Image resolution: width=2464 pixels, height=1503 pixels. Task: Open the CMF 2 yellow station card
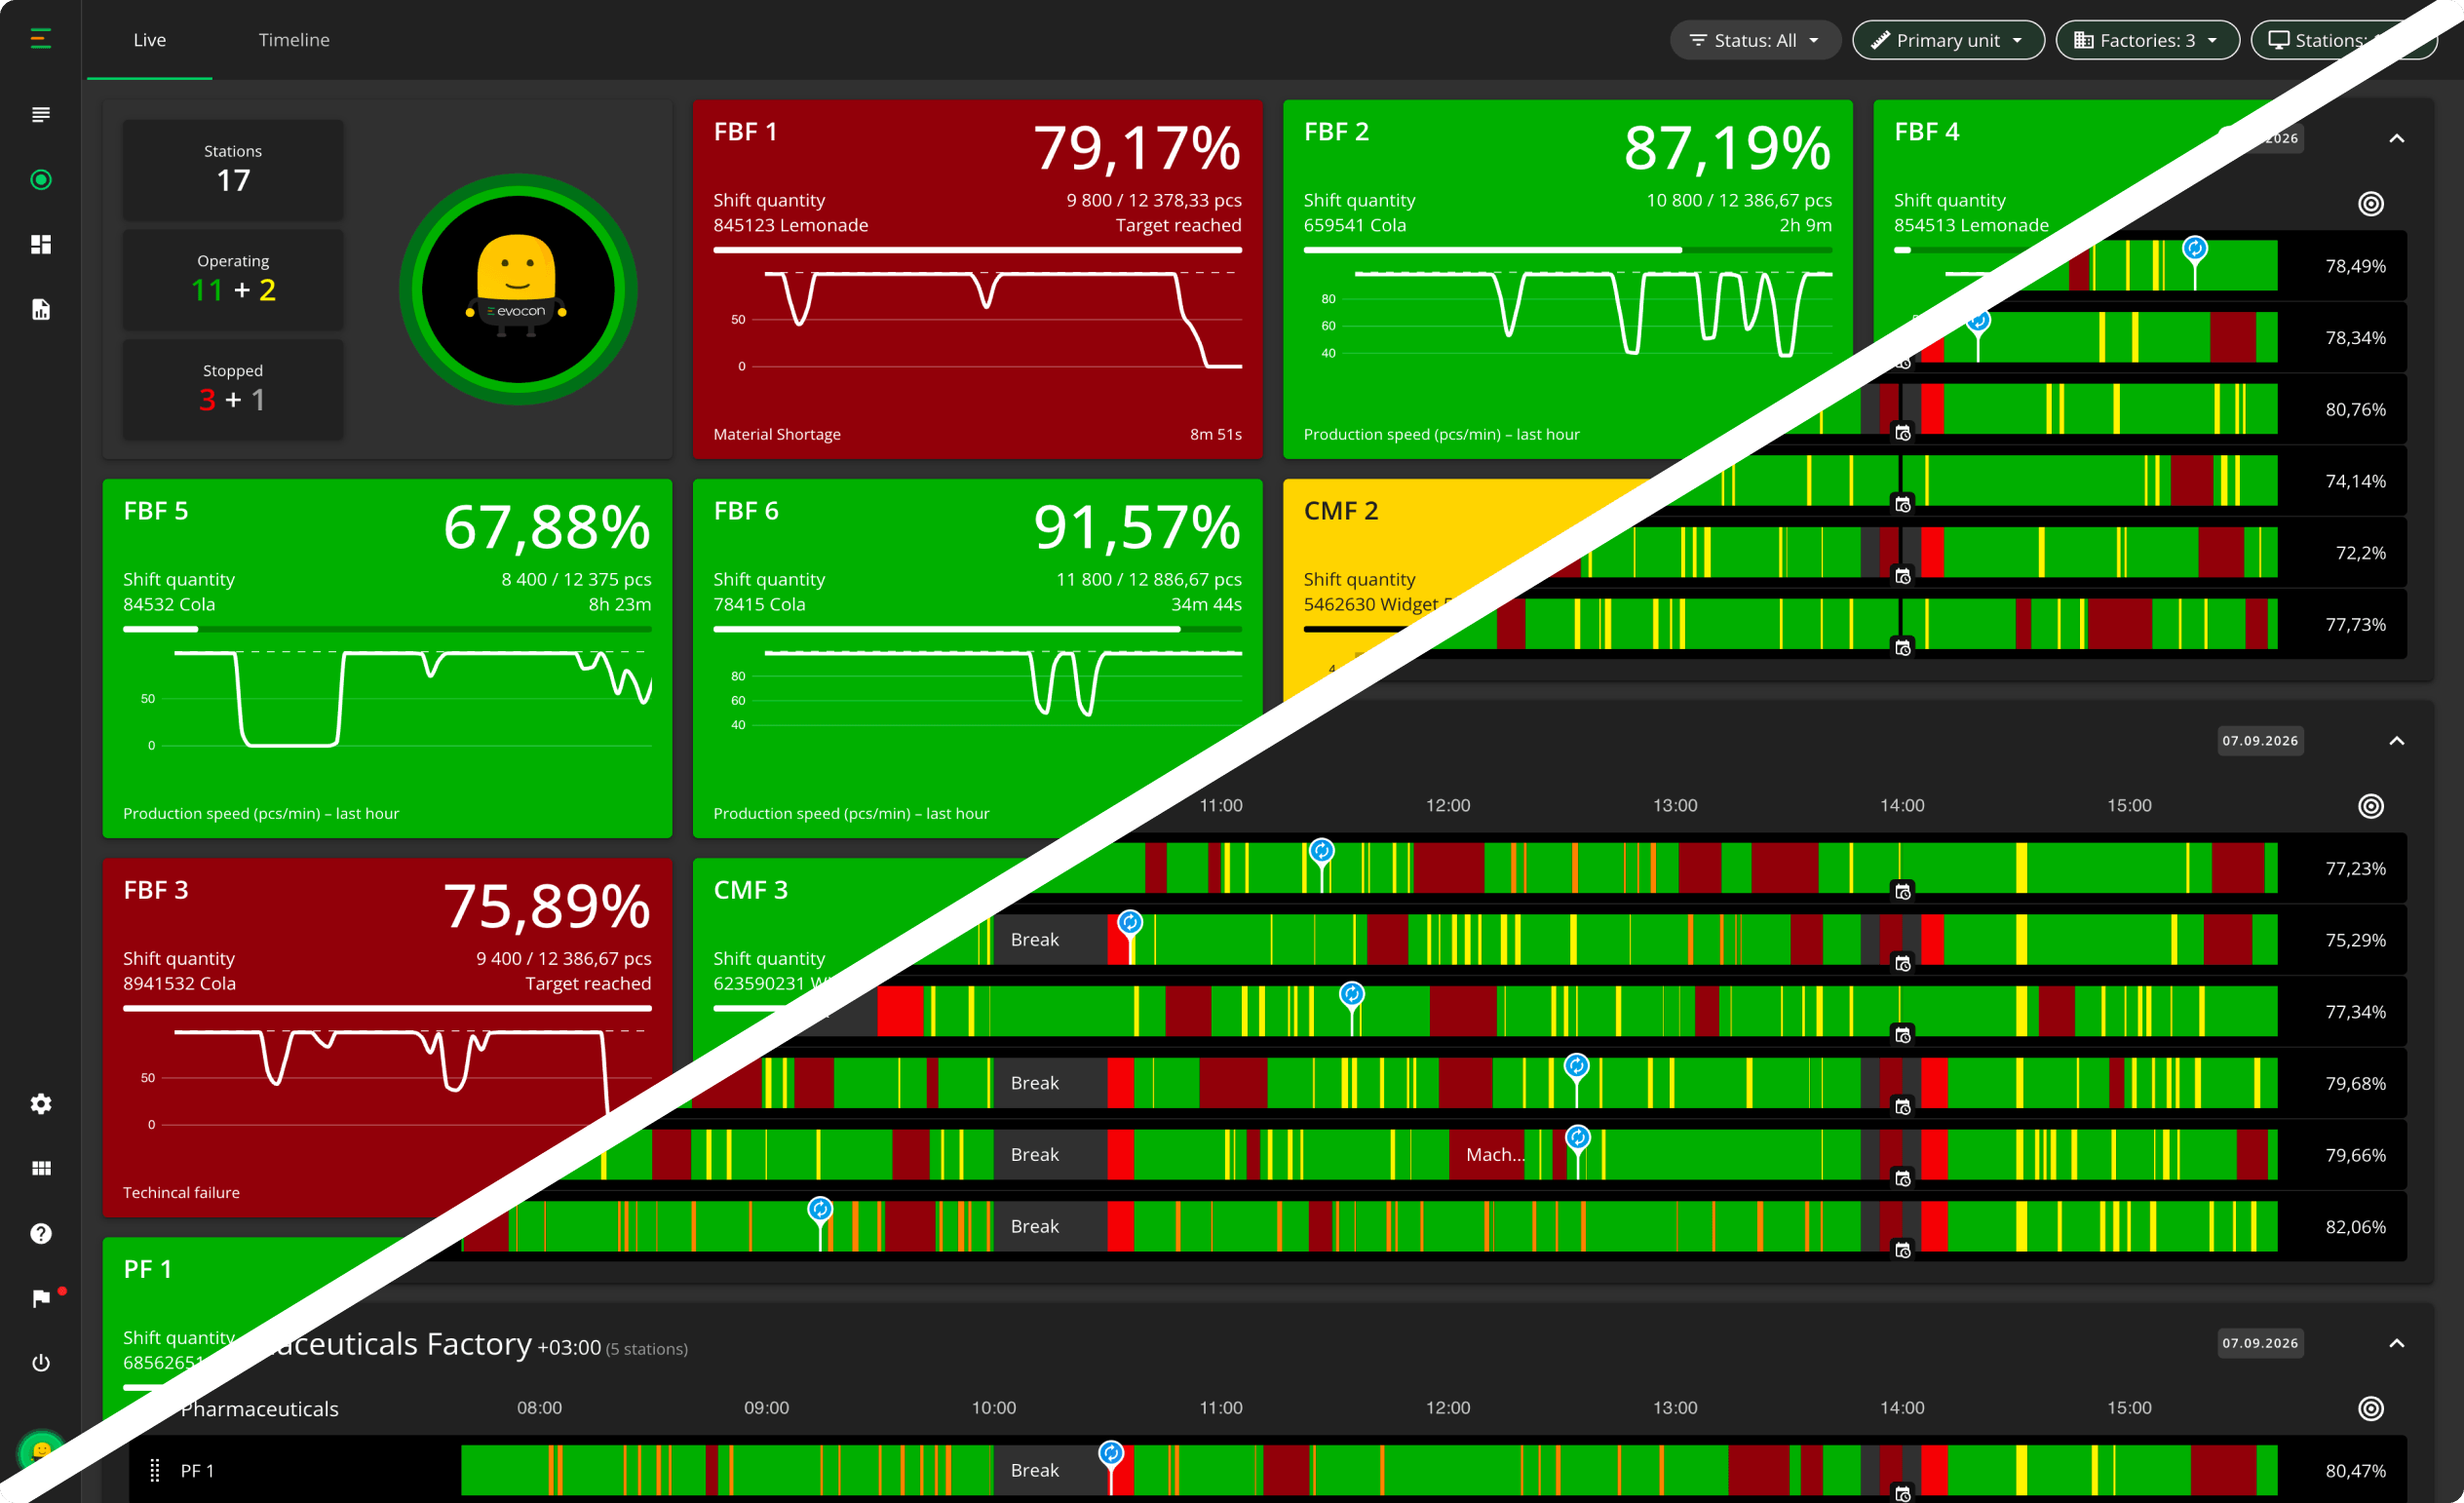1440,580
